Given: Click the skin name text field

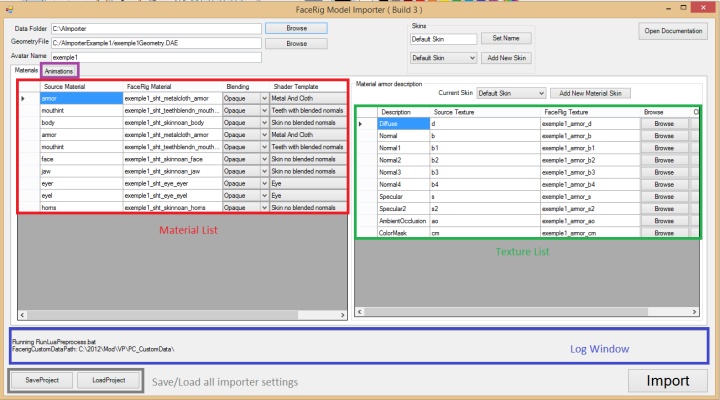Looking at the screenshot, I should pyautogui.click(x=443, y=39).
